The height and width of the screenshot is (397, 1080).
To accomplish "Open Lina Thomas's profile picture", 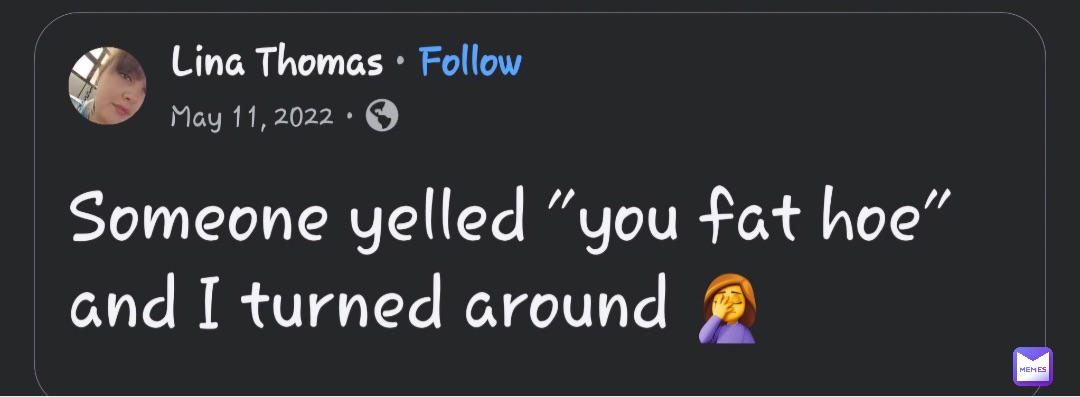I will 107,86.
